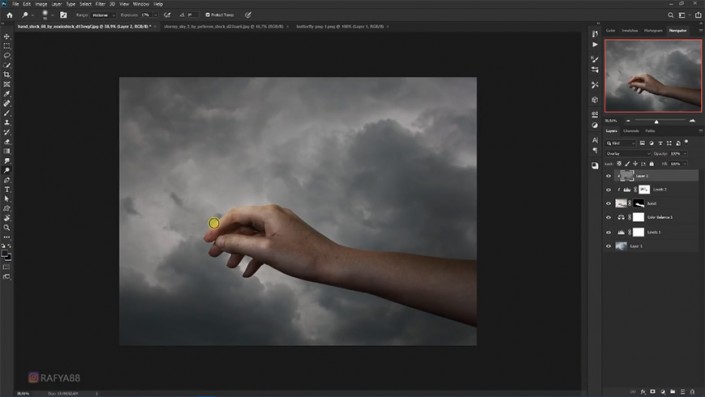Open the Exposure value dropdown arrow

point(156,15)
